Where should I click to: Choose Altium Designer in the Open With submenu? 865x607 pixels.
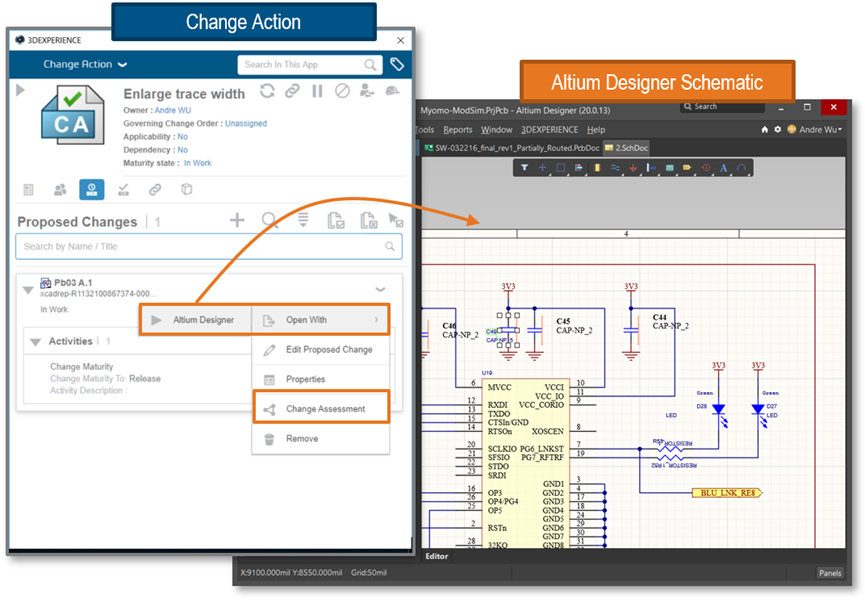[196, 320]
